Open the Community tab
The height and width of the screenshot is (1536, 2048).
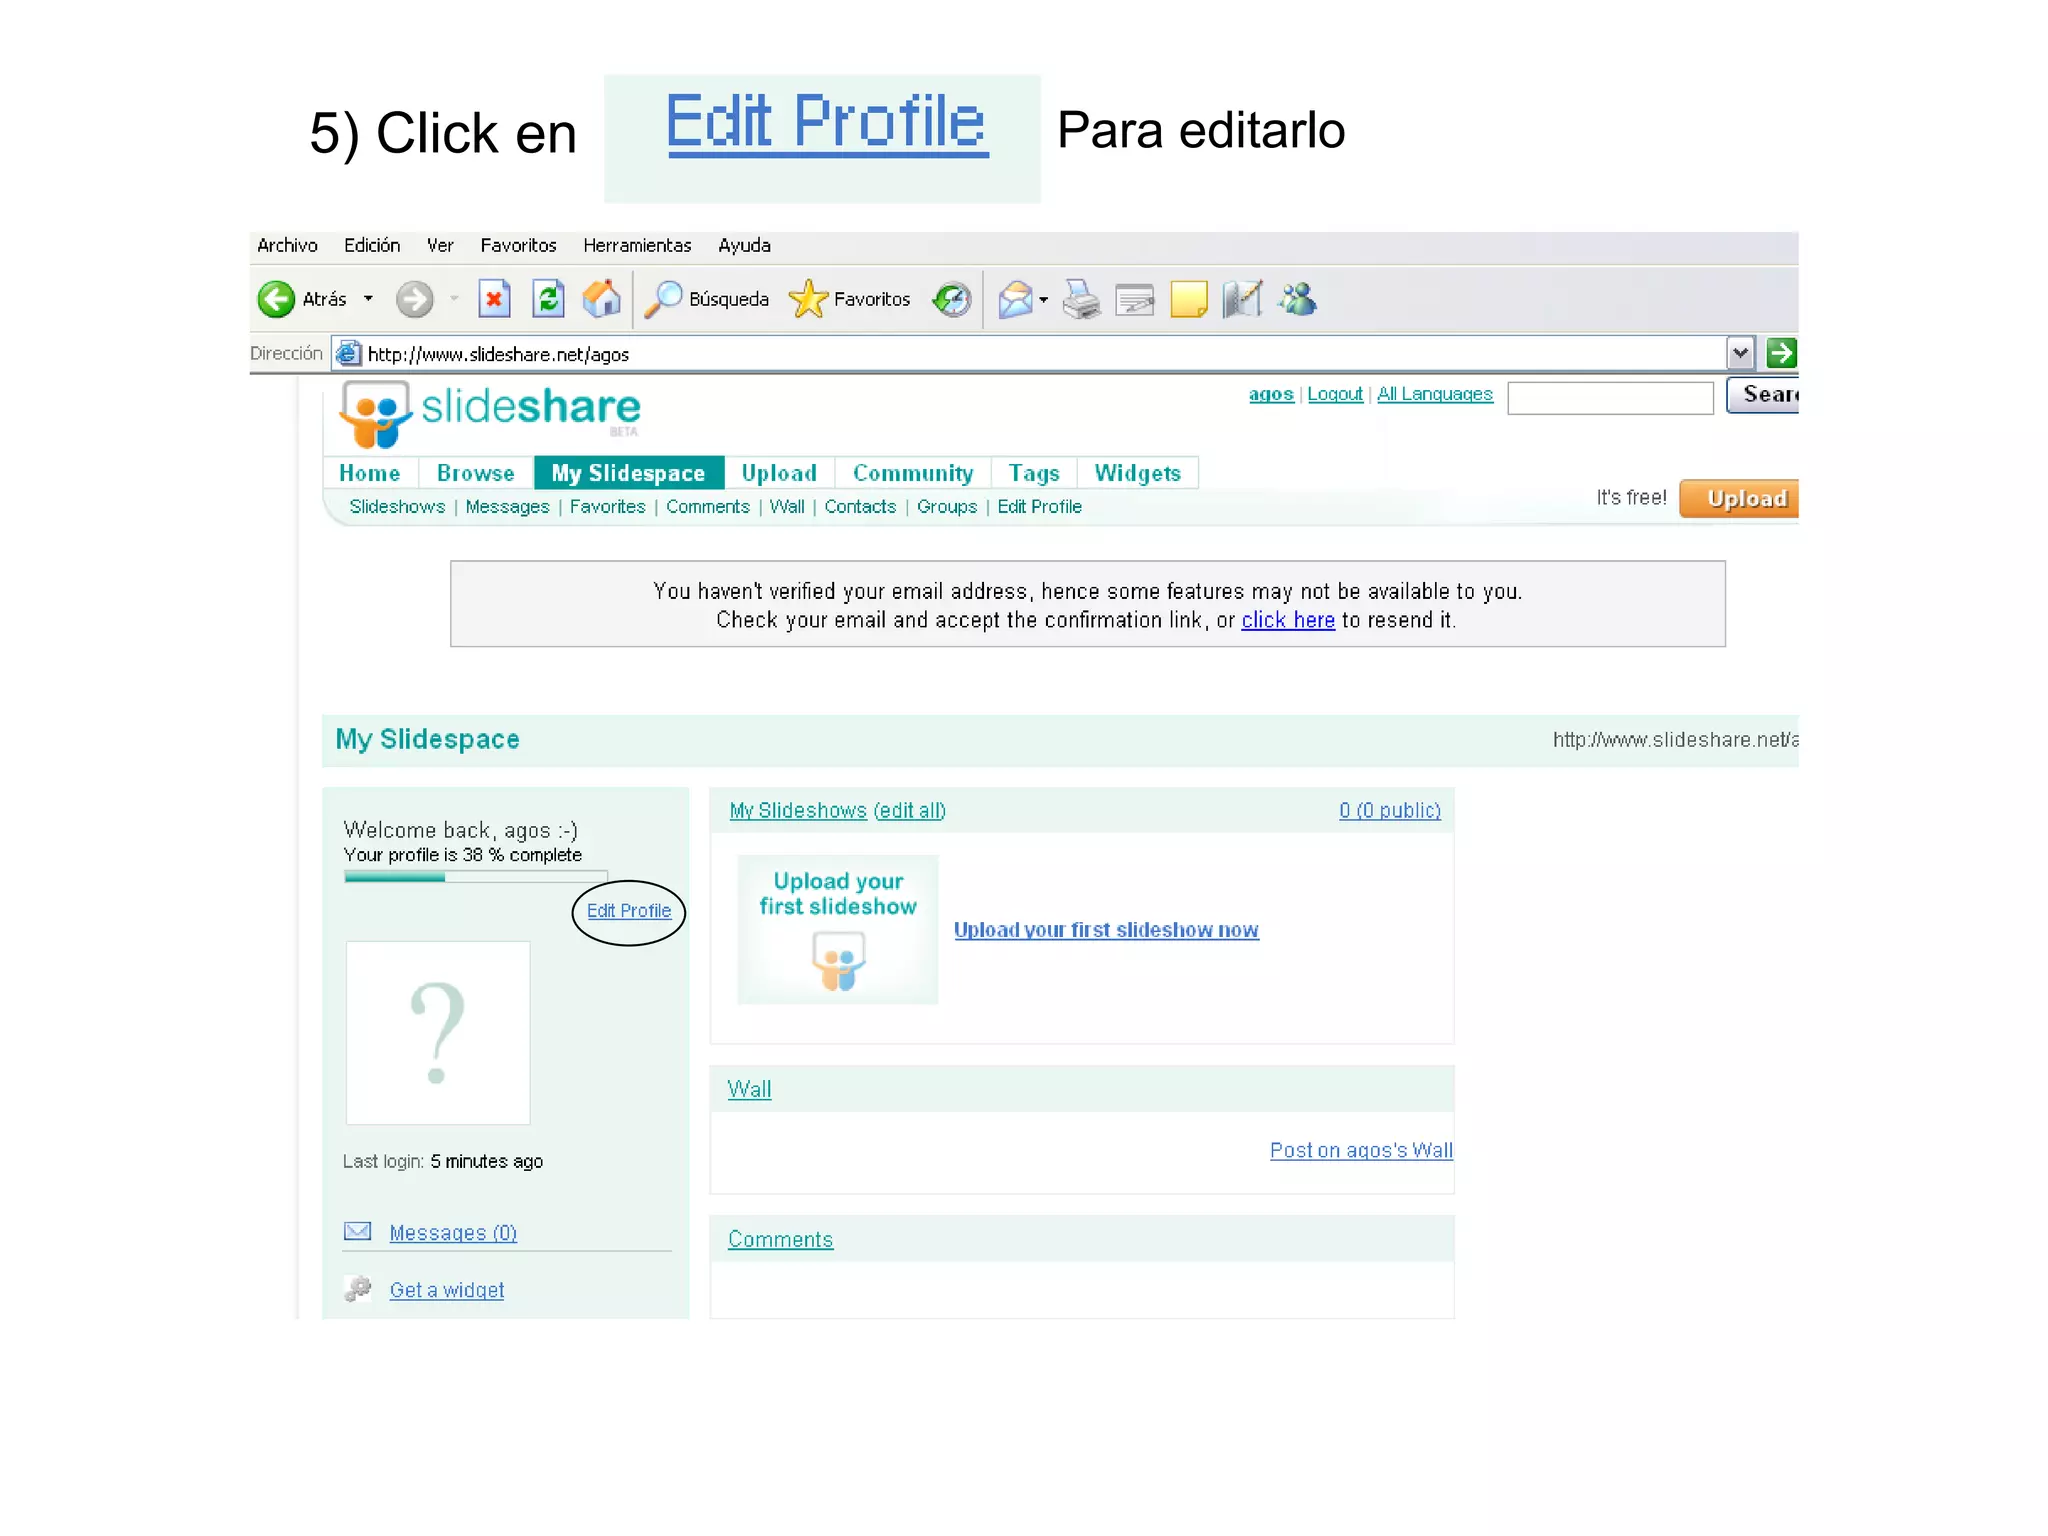tap(913, 473)
